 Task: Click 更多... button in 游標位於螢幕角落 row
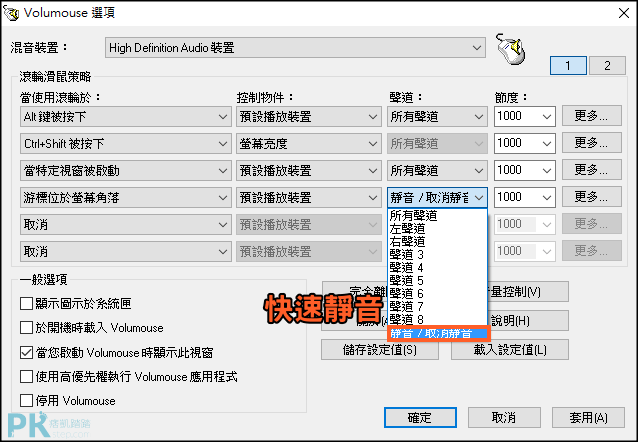click(592, 197)
